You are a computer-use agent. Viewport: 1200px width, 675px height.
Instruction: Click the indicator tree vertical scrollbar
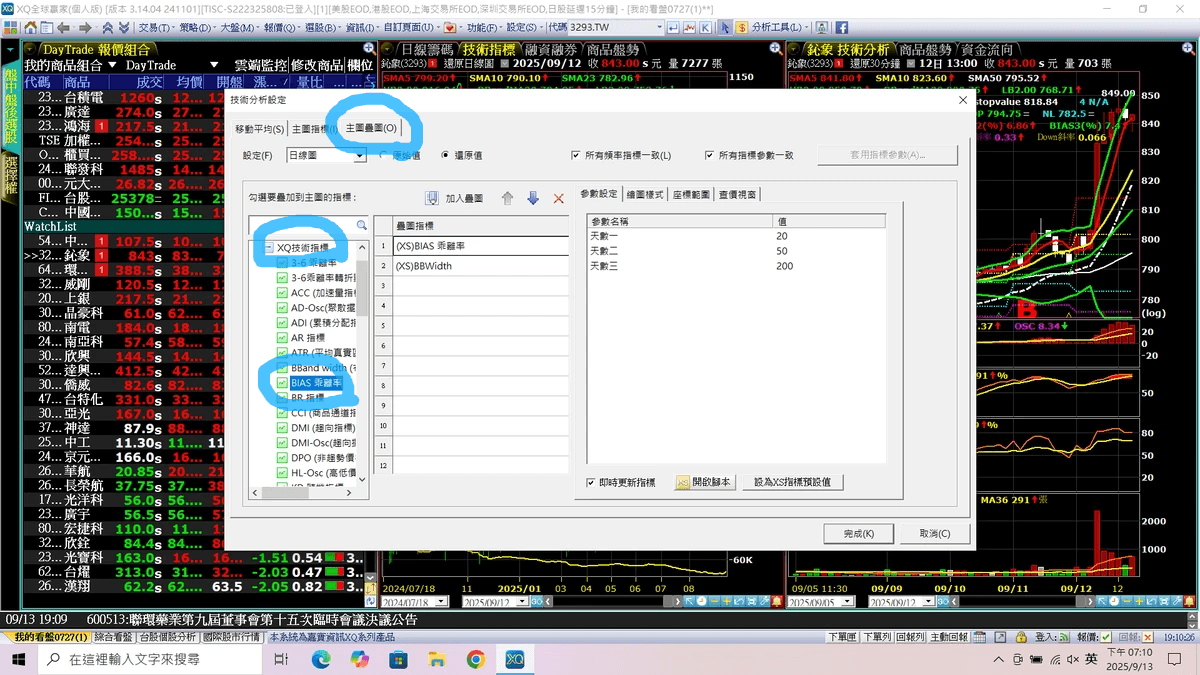[x=364, y=362]
